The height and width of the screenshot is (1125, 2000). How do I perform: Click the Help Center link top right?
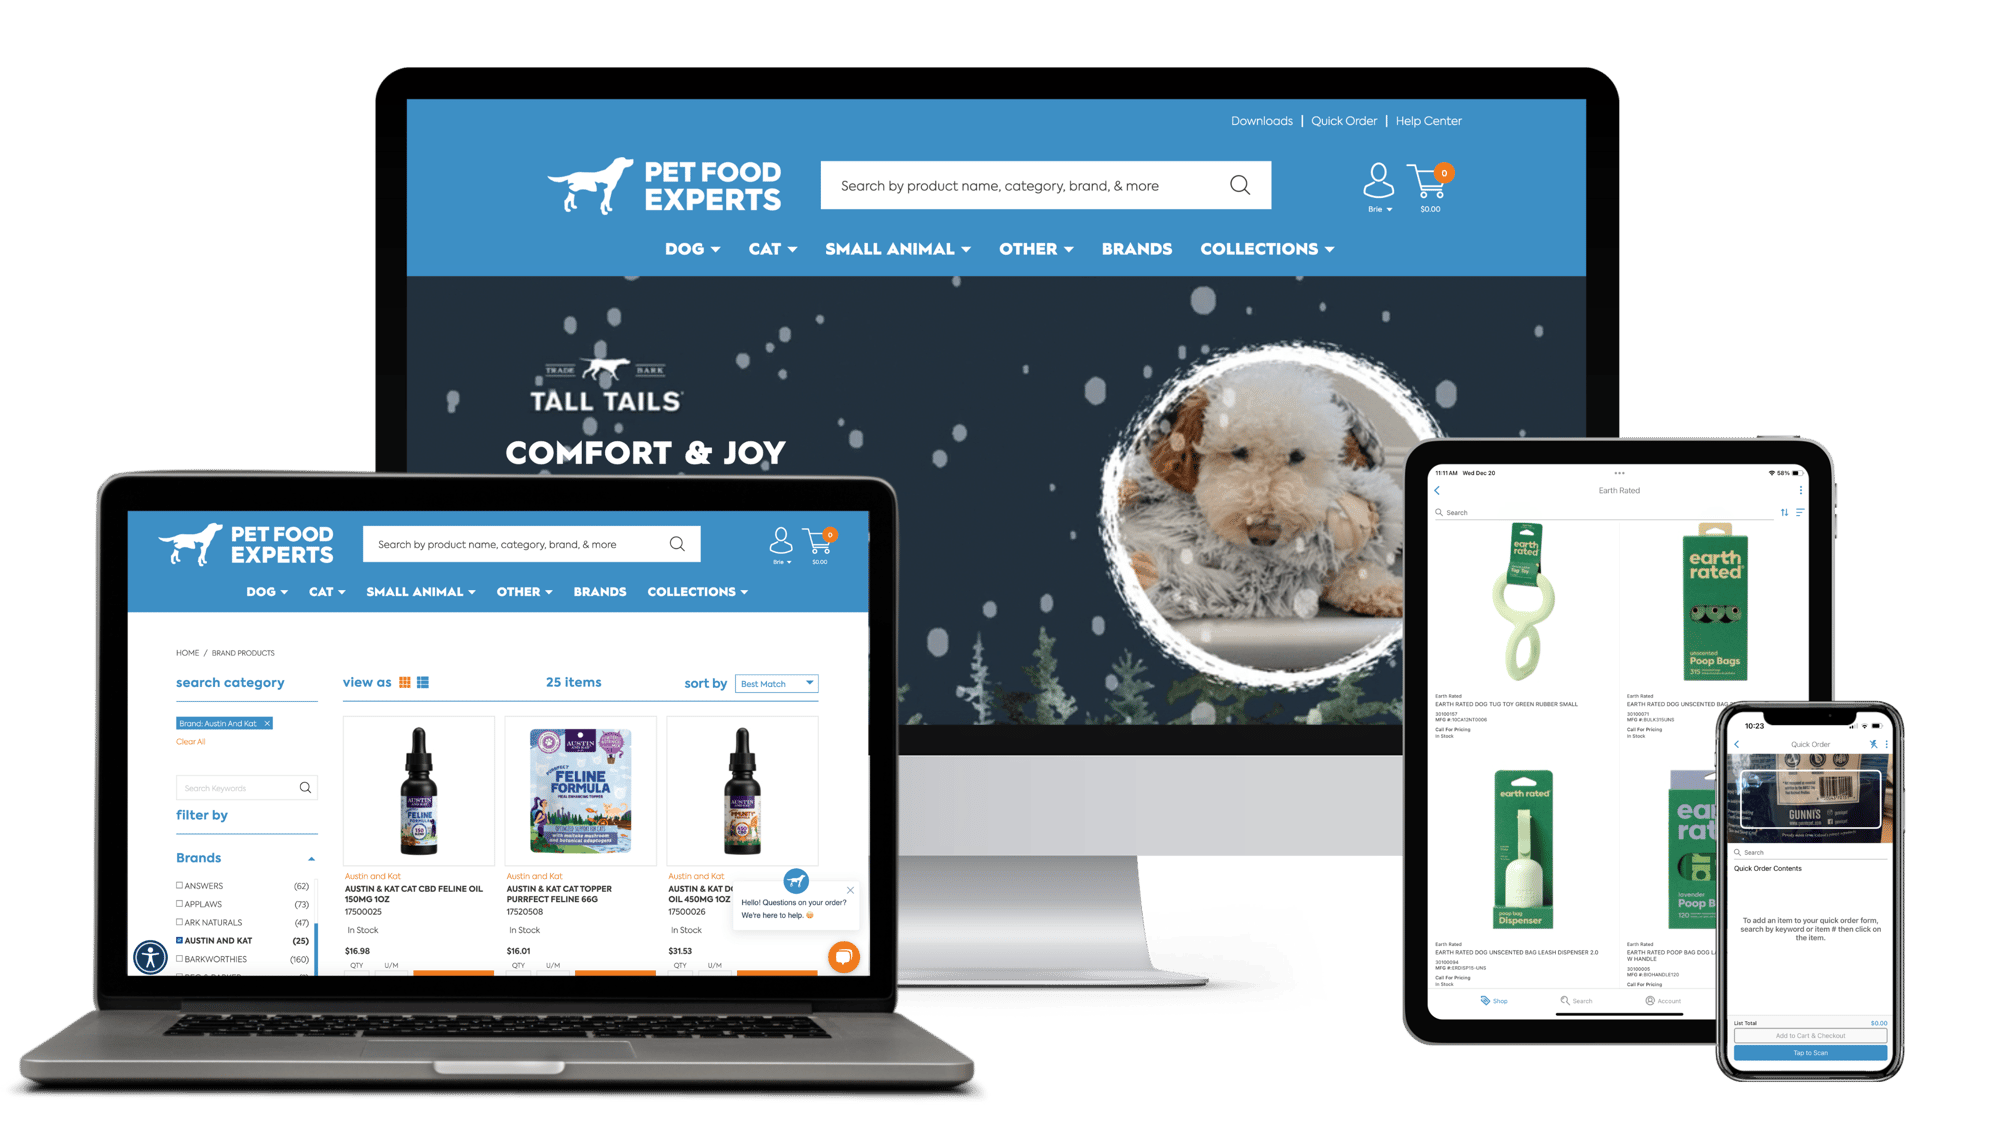[1429, 121]
